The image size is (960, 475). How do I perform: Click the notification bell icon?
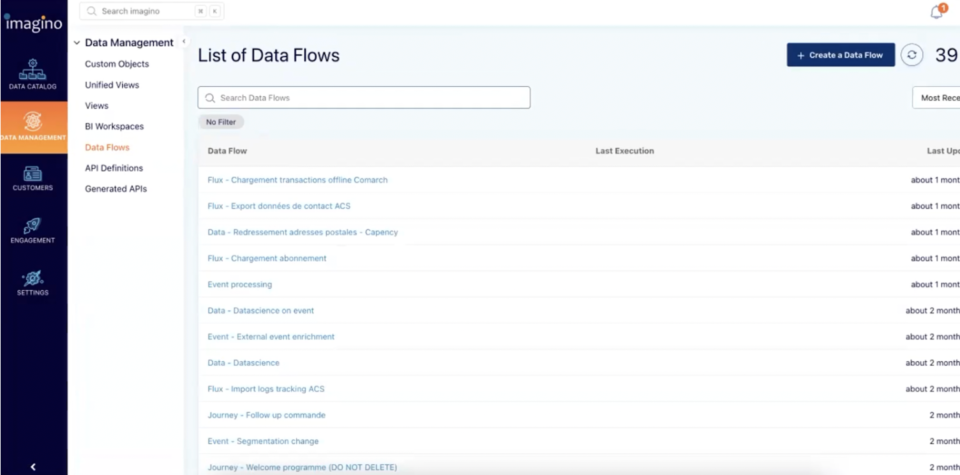tap(937, 12)
